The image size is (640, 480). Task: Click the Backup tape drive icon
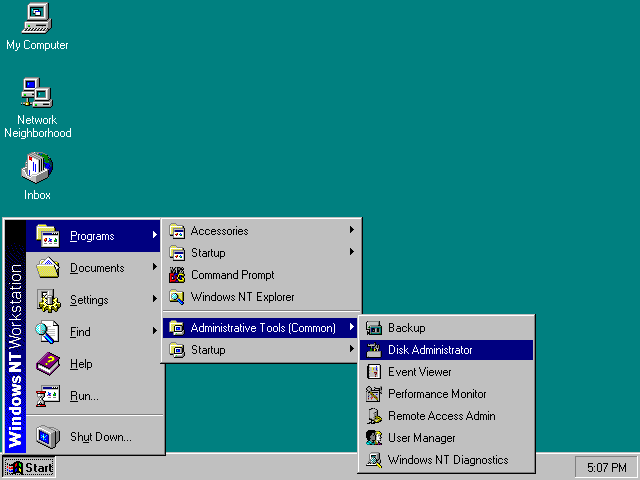[373, 328]
